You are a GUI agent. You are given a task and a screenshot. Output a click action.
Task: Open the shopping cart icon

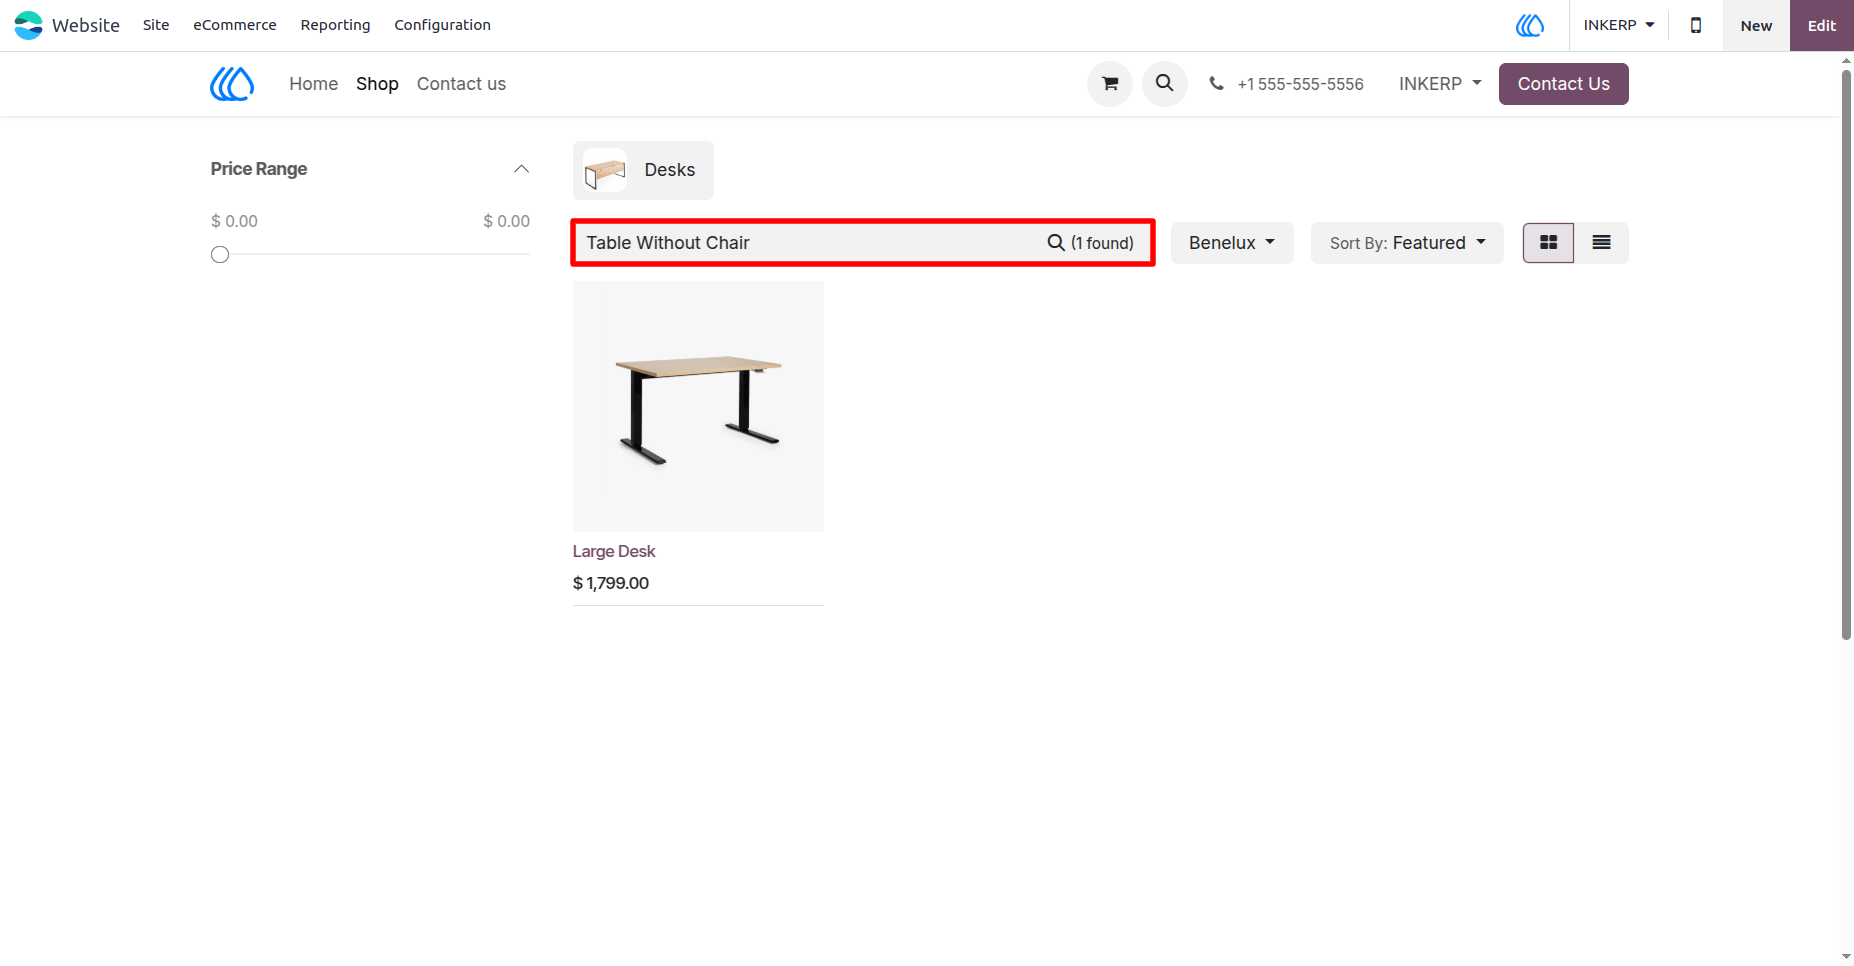1110,84
